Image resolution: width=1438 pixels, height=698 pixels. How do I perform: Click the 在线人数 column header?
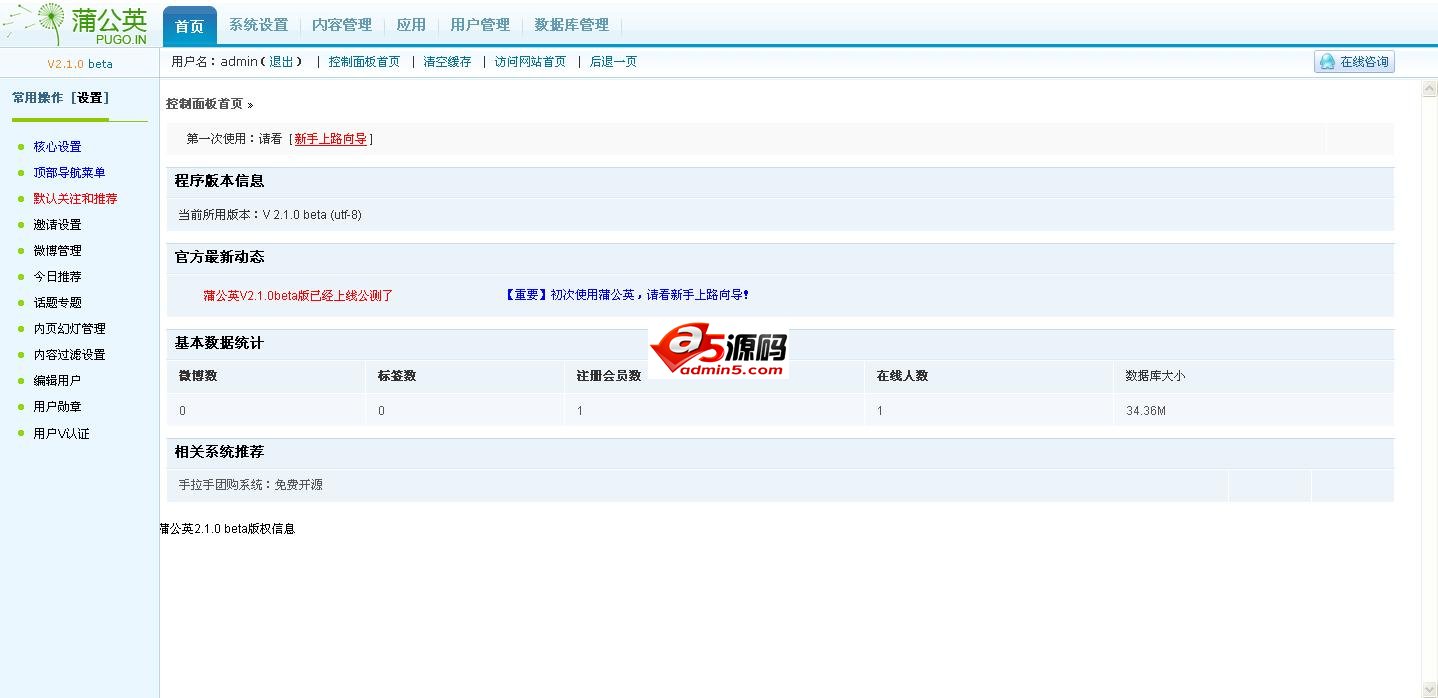pos(902,376)
